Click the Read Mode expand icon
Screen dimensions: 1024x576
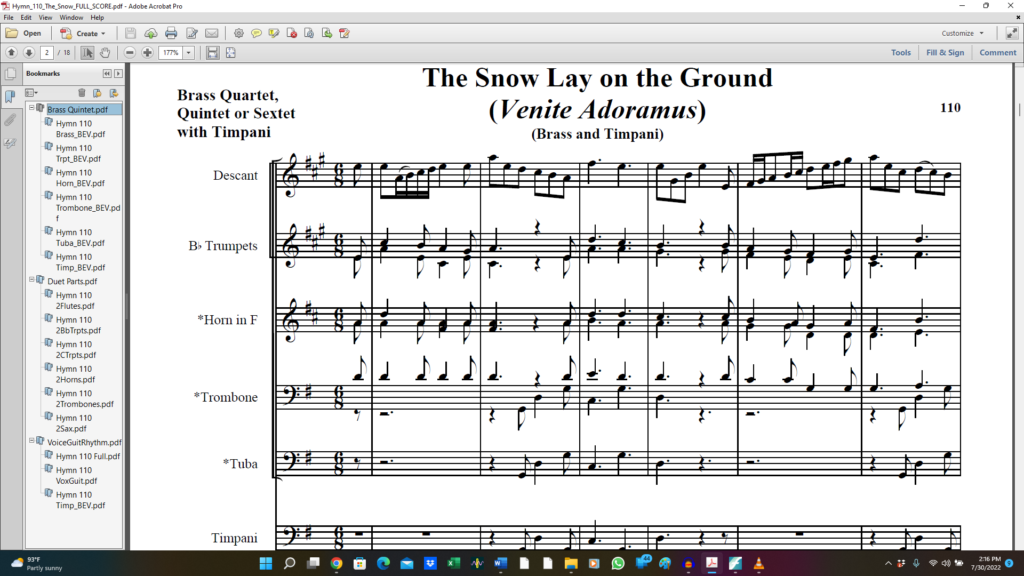click(1012, 33)
